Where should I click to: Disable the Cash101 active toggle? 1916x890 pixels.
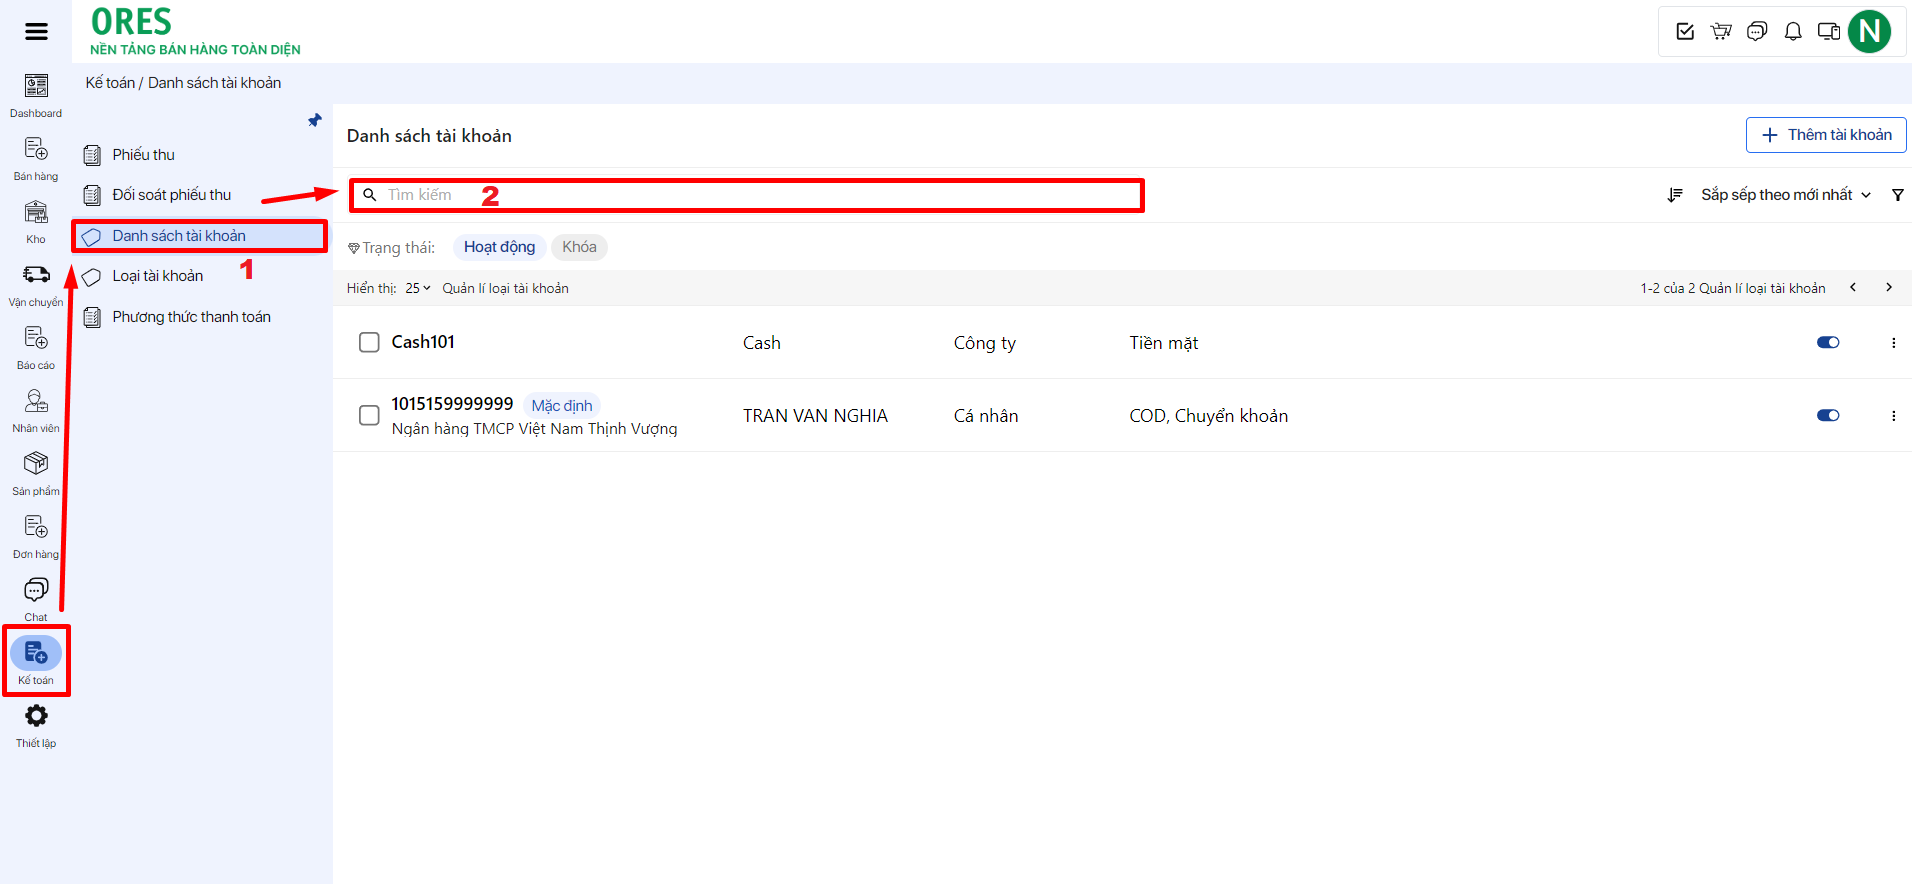coord(1827,343)
